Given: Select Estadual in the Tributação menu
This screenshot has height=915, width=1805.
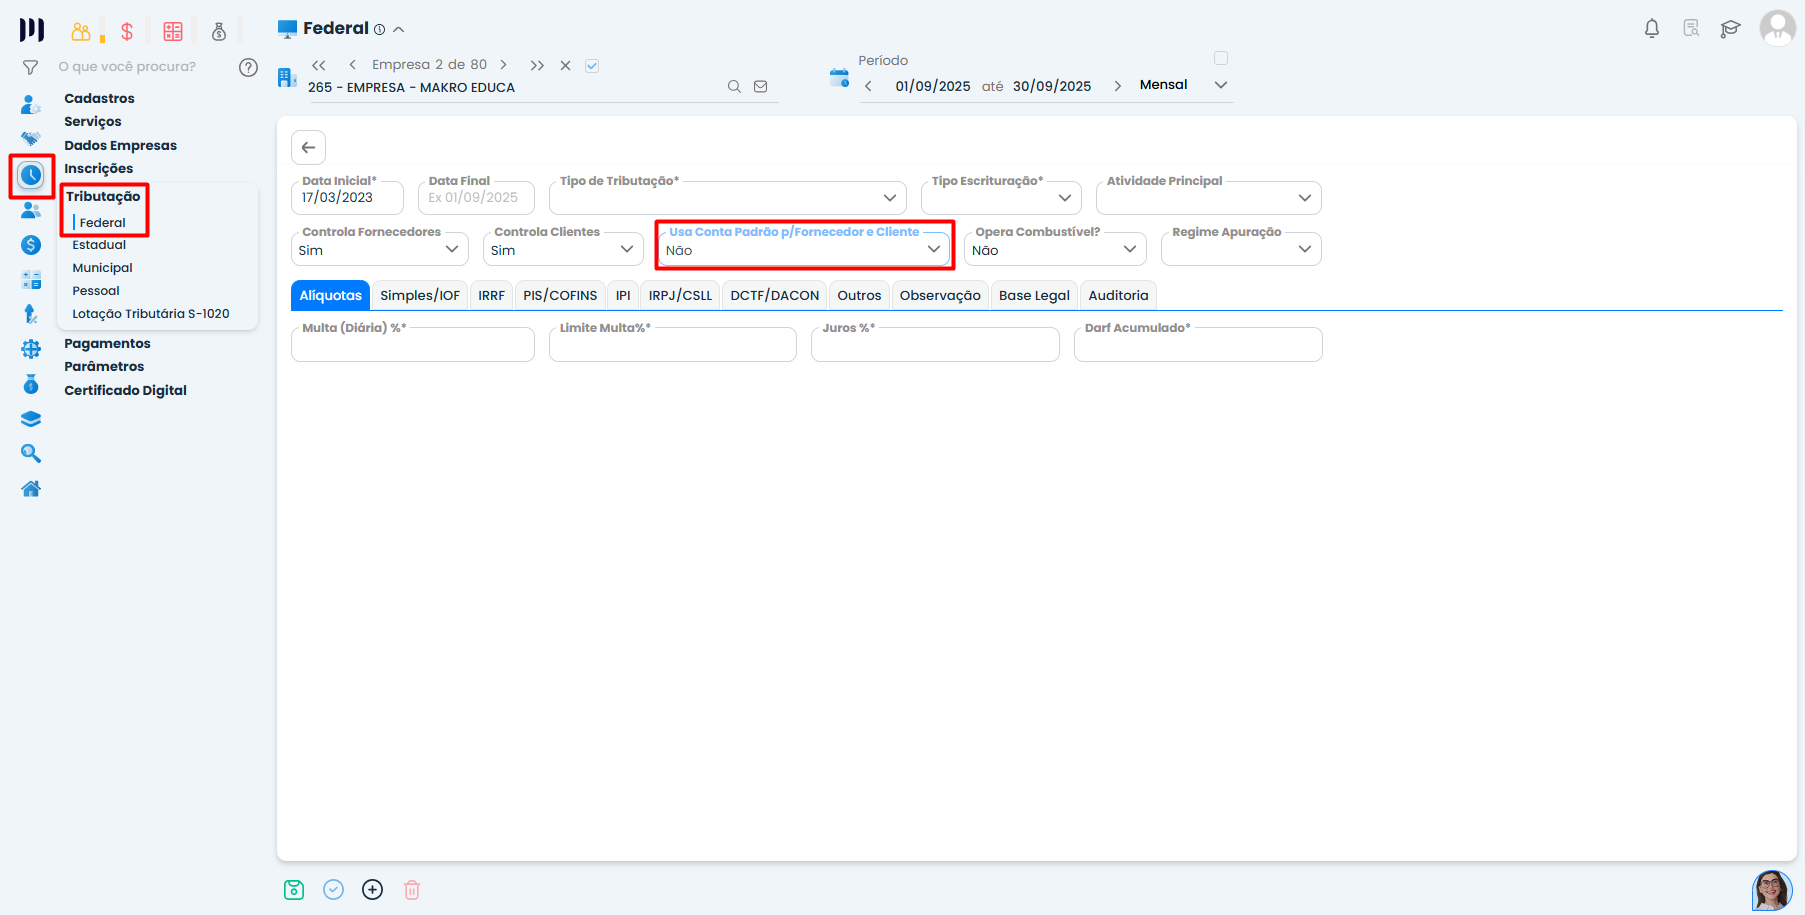Looking at the screenshot, I should point(99,245).
